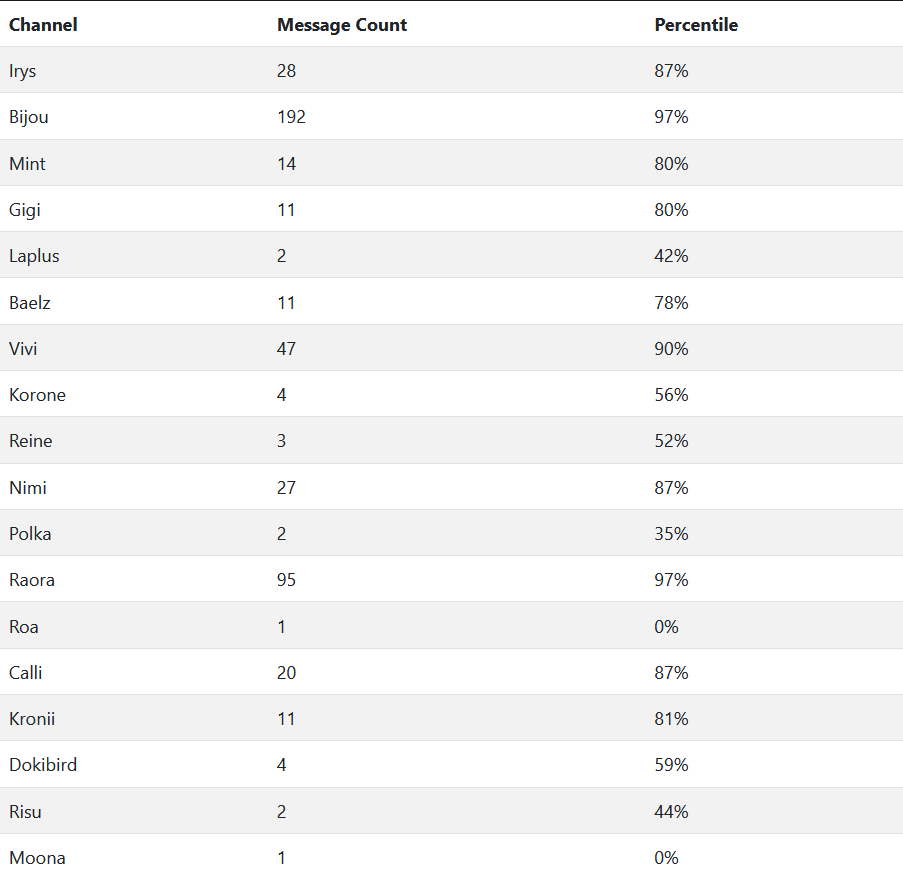Click Reine's 52% percentile value
Viewport: 903px width, 879px height.
(671, 441)
